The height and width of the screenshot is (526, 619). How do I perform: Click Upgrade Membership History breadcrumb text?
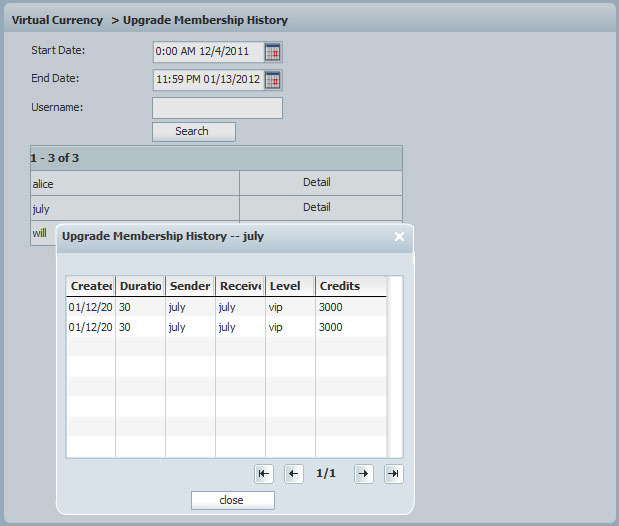[x=205, y=20]
